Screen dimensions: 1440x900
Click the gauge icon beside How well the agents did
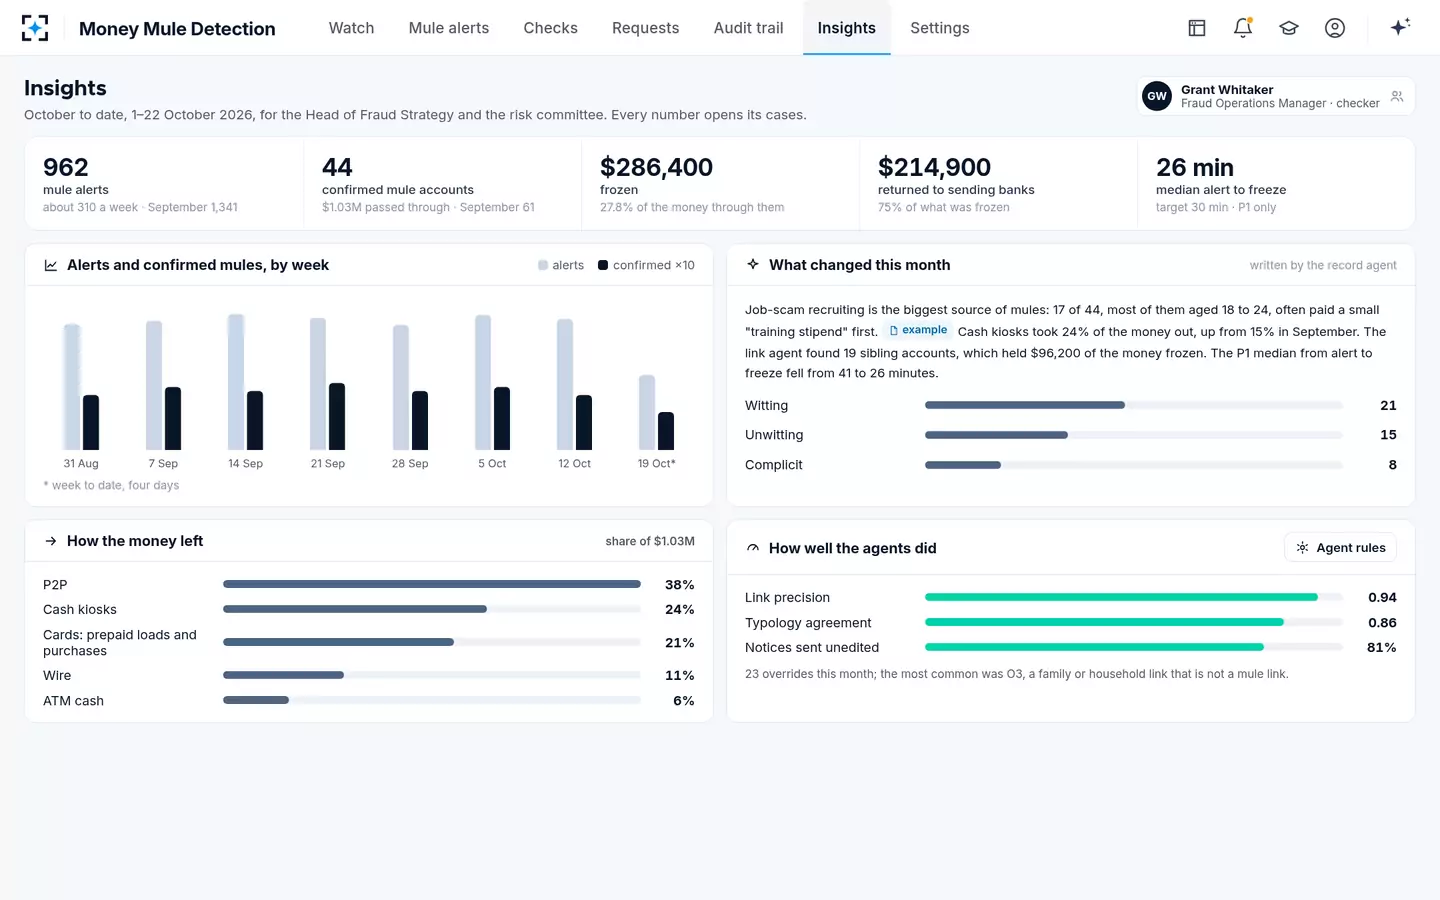753,548
